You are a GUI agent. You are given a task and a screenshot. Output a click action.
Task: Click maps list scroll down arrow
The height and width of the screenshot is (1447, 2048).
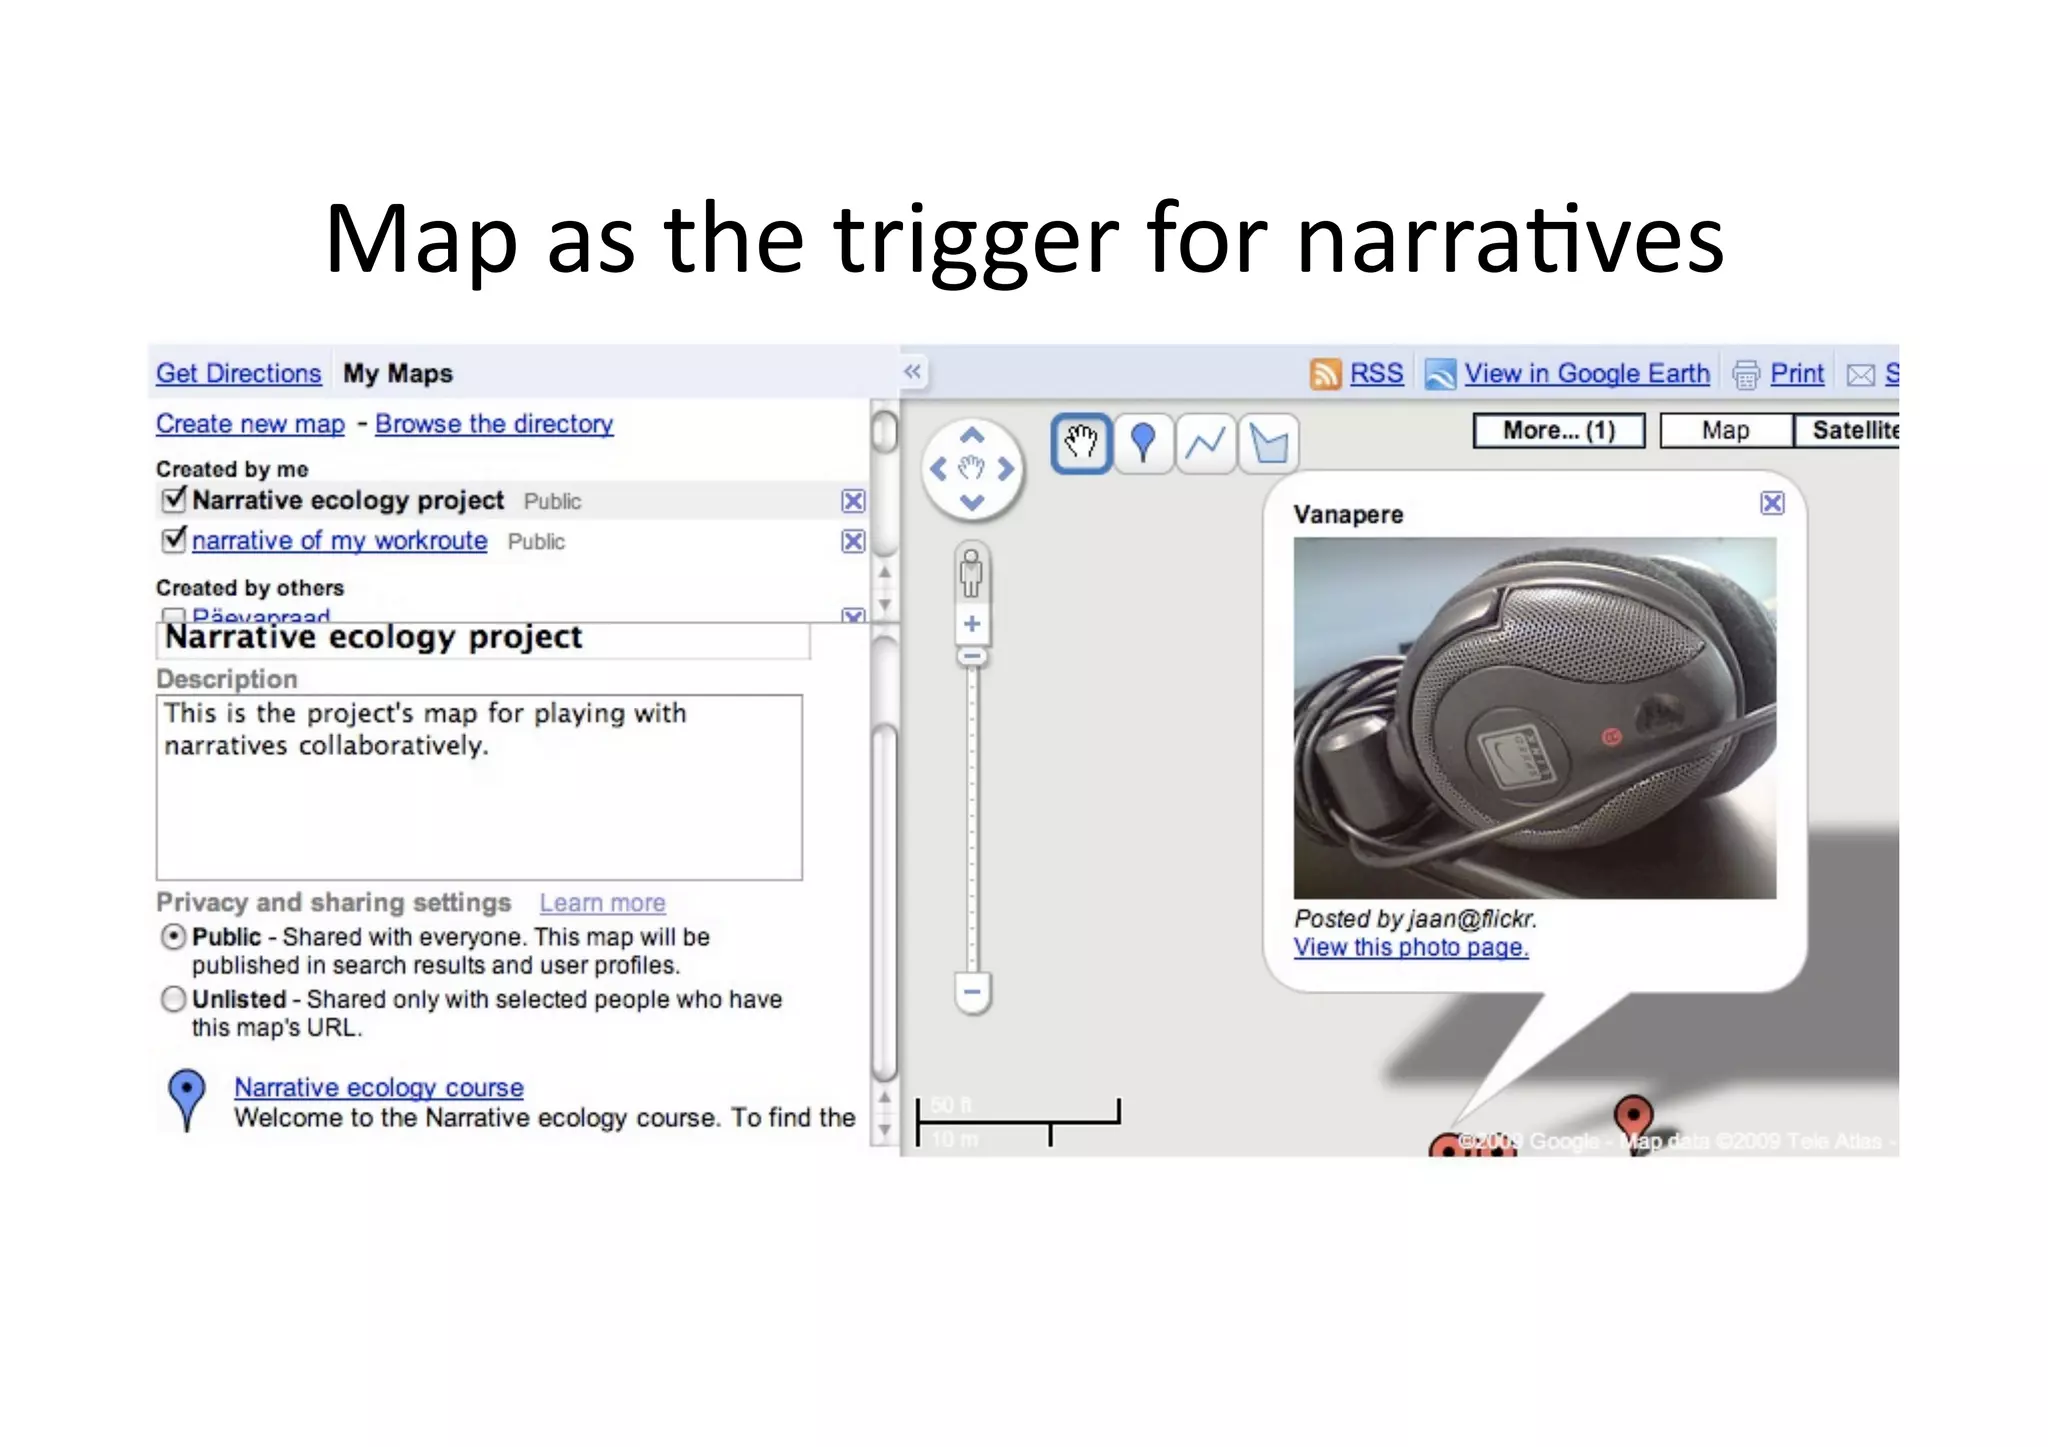pos(884,606)
